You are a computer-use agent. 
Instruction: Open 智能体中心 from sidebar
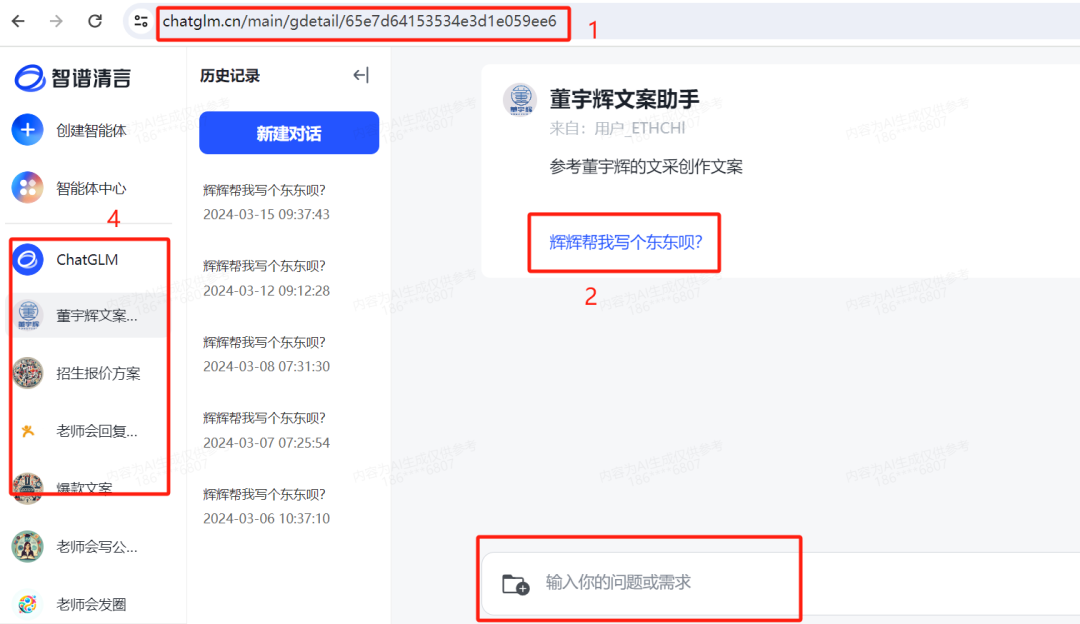70,188
